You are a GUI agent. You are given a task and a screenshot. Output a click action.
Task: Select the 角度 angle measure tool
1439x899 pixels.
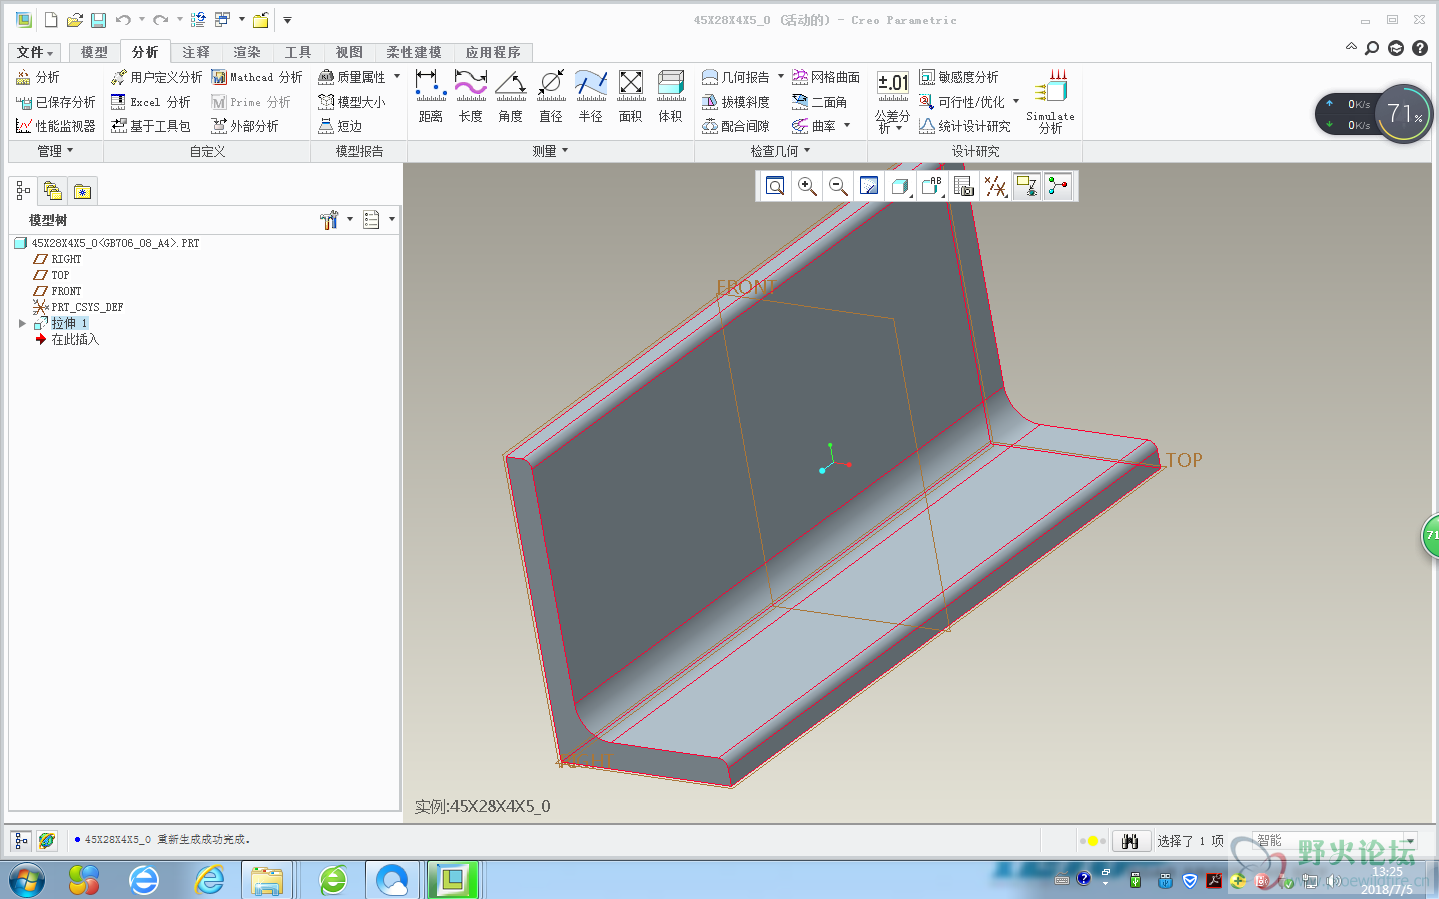point(511,97)
